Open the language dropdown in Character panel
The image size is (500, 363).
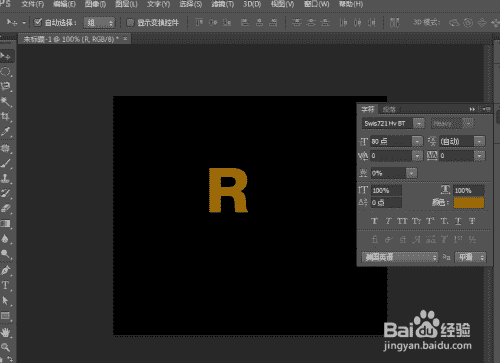pos(400,257)
